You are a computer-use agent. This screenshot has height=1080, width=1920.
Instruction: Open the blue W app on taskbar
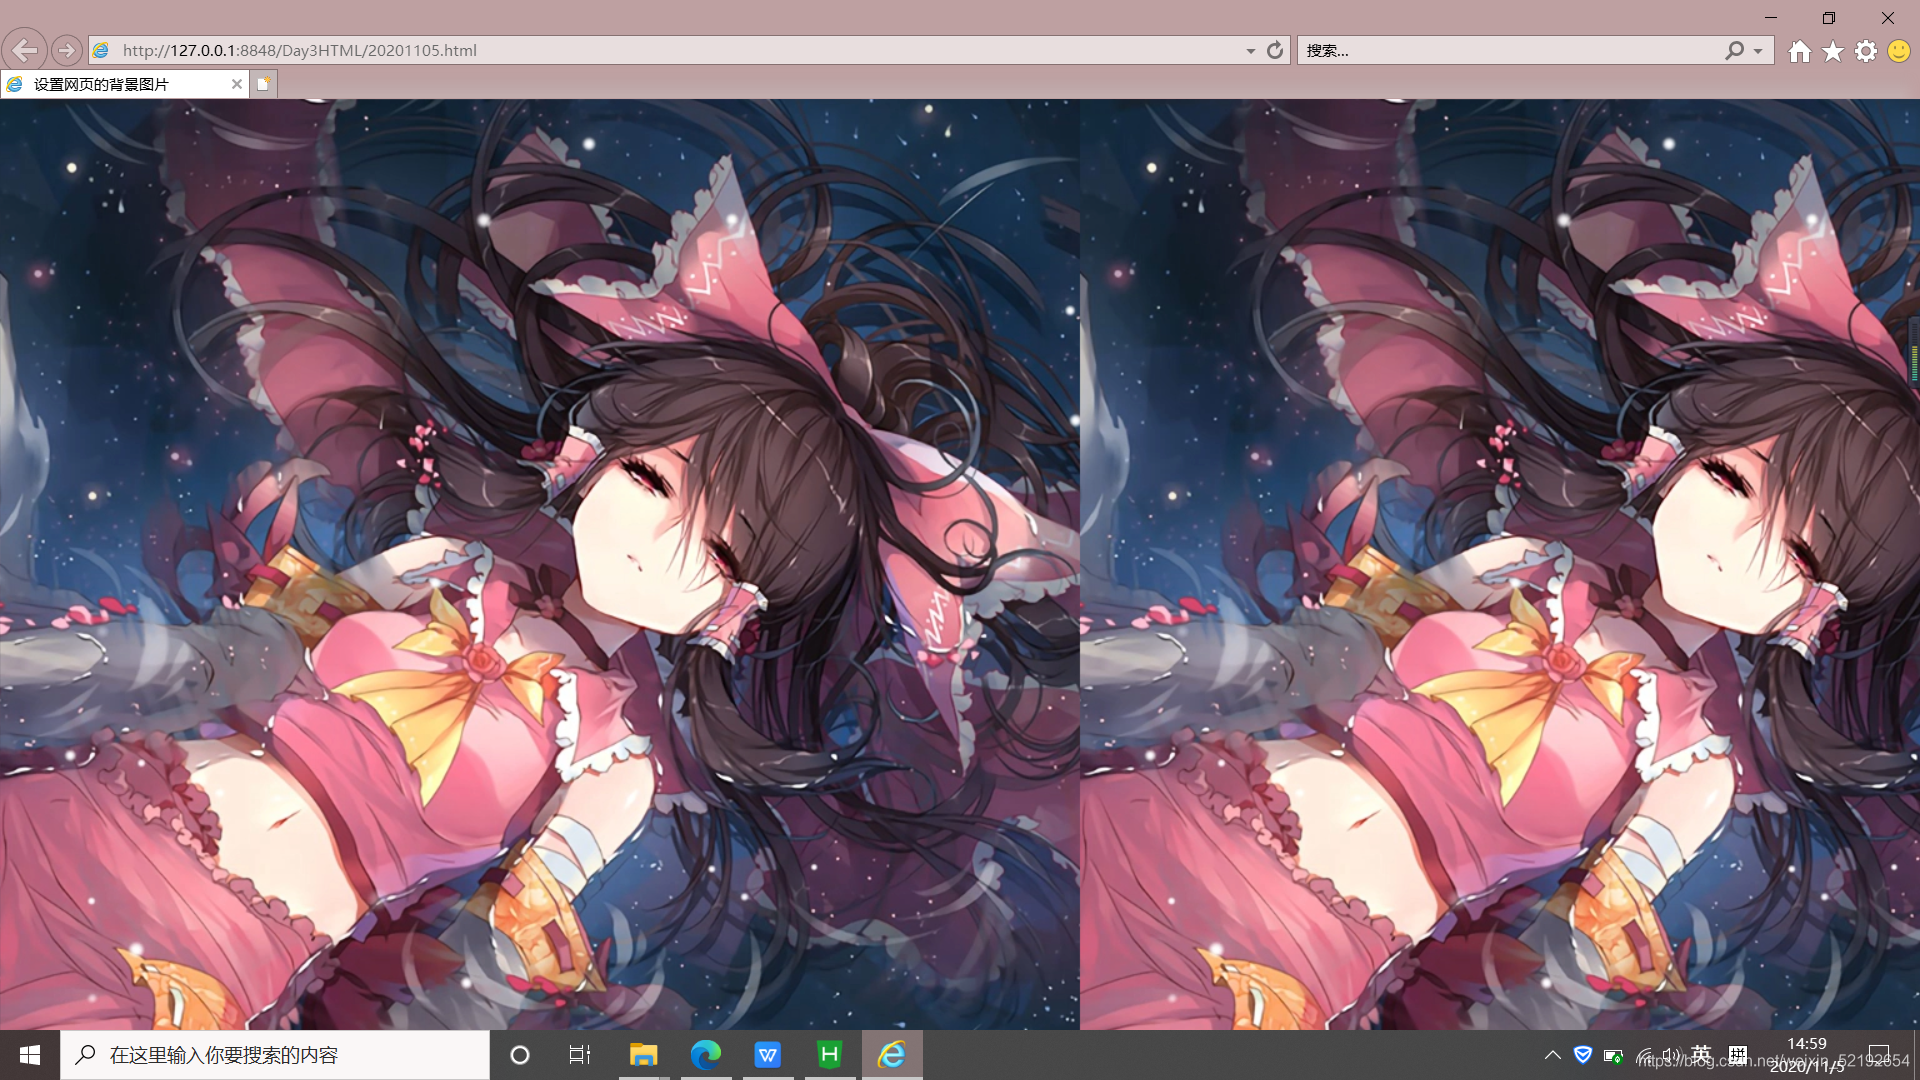click(768, 1055)
